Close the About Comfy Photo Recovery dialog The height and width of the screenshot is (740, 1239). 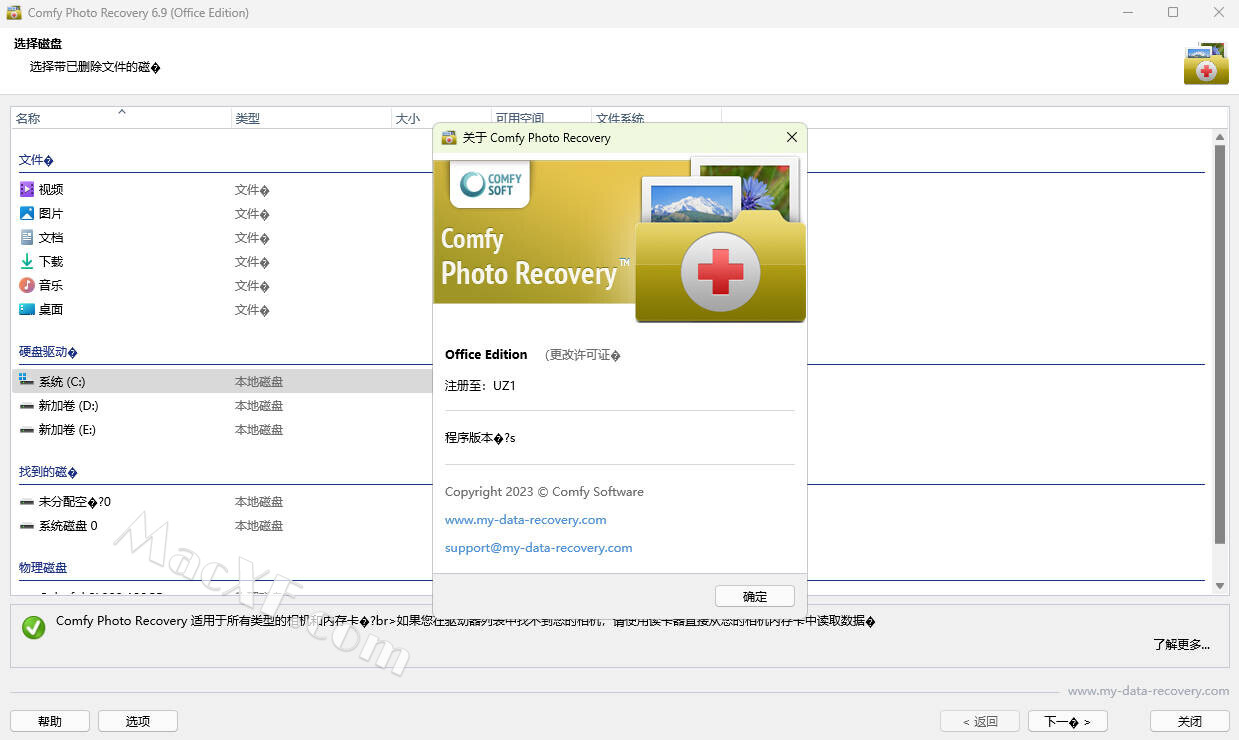tap(792, 137)
